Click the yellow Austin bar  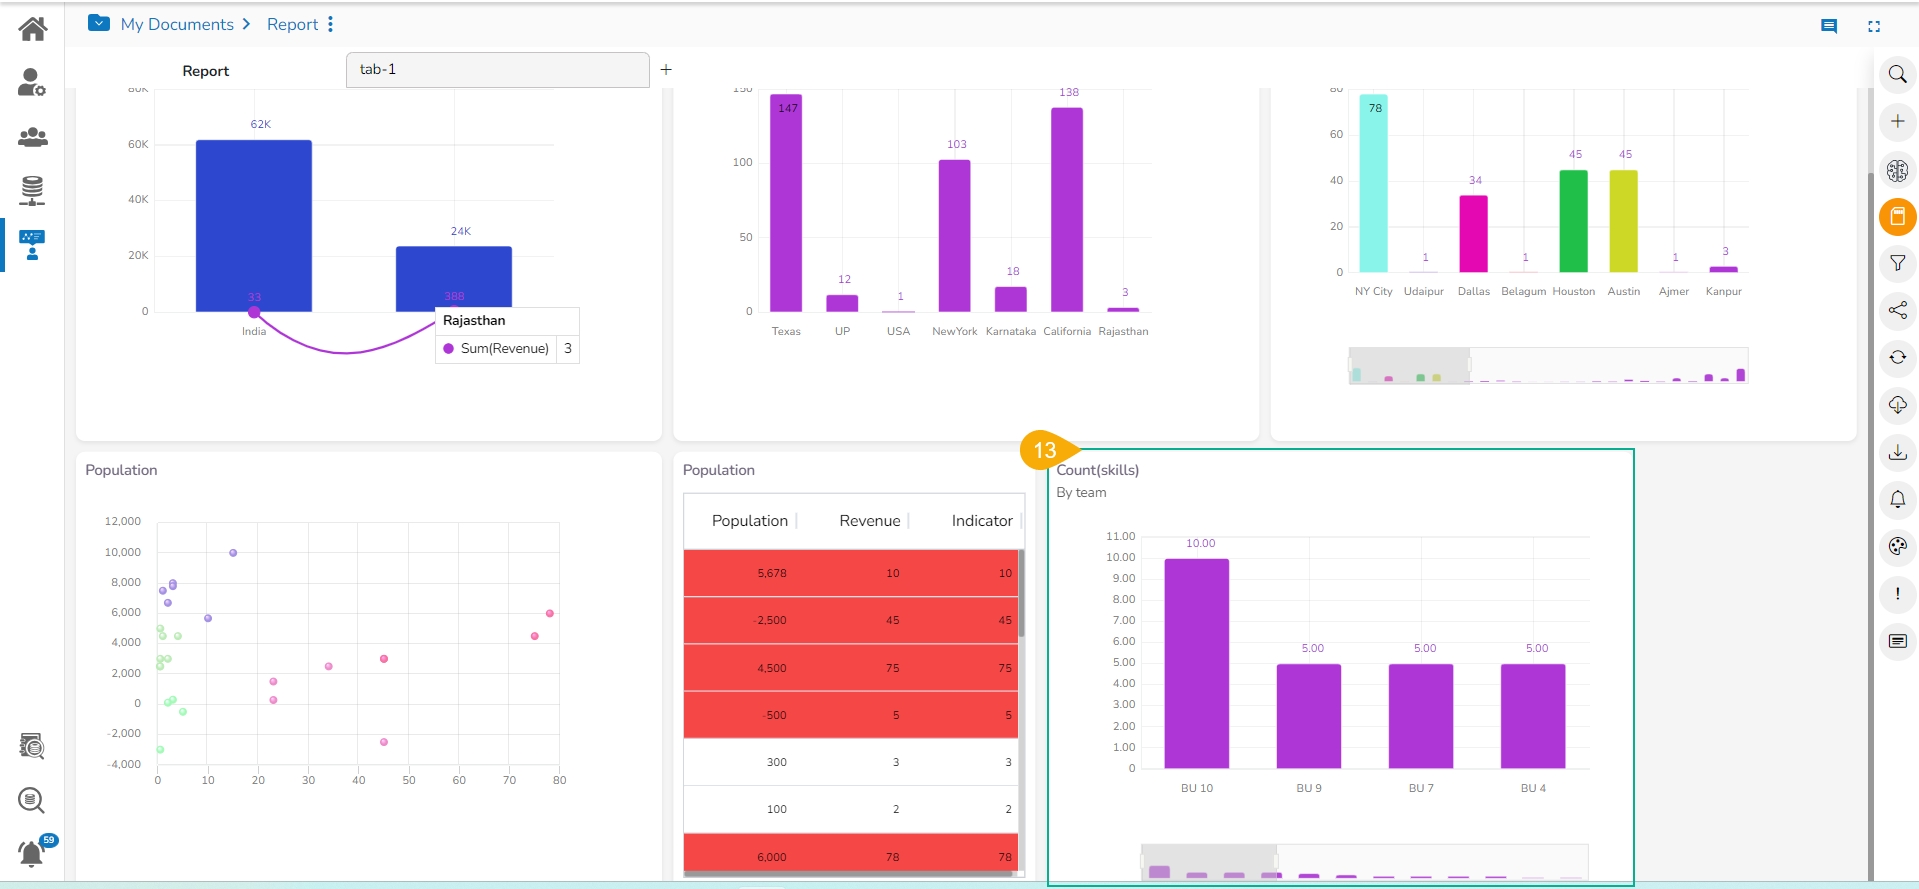point(1623,221)
